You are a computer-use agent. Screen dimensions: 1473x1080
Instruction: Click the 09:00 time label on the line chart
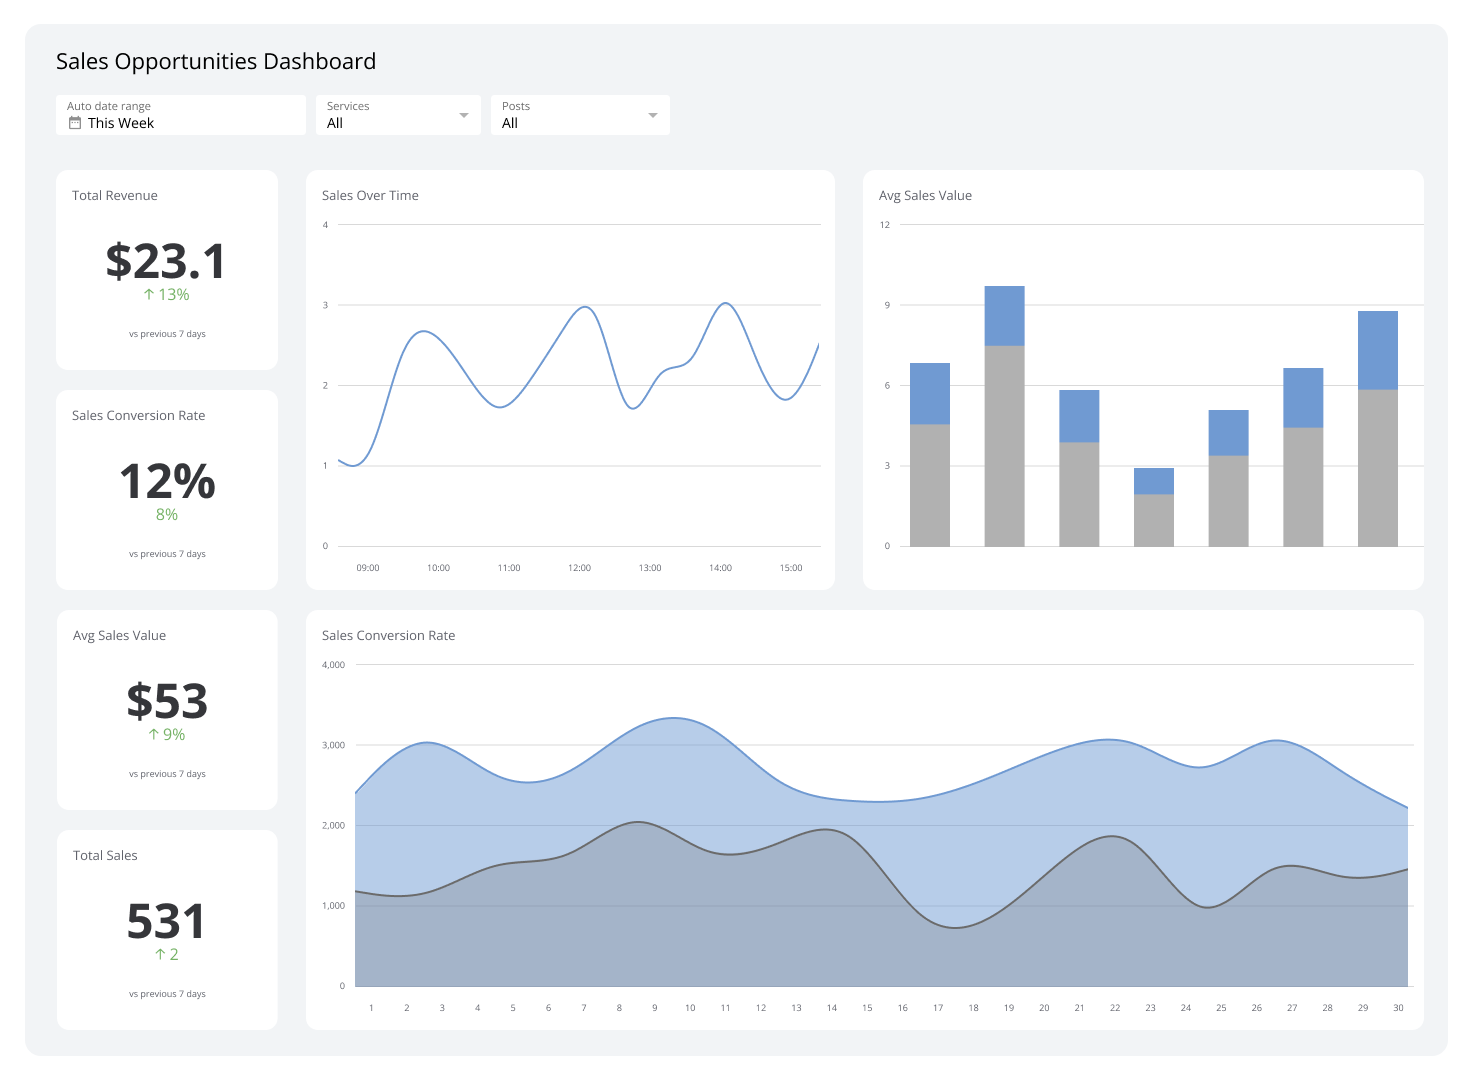(367, 567)
